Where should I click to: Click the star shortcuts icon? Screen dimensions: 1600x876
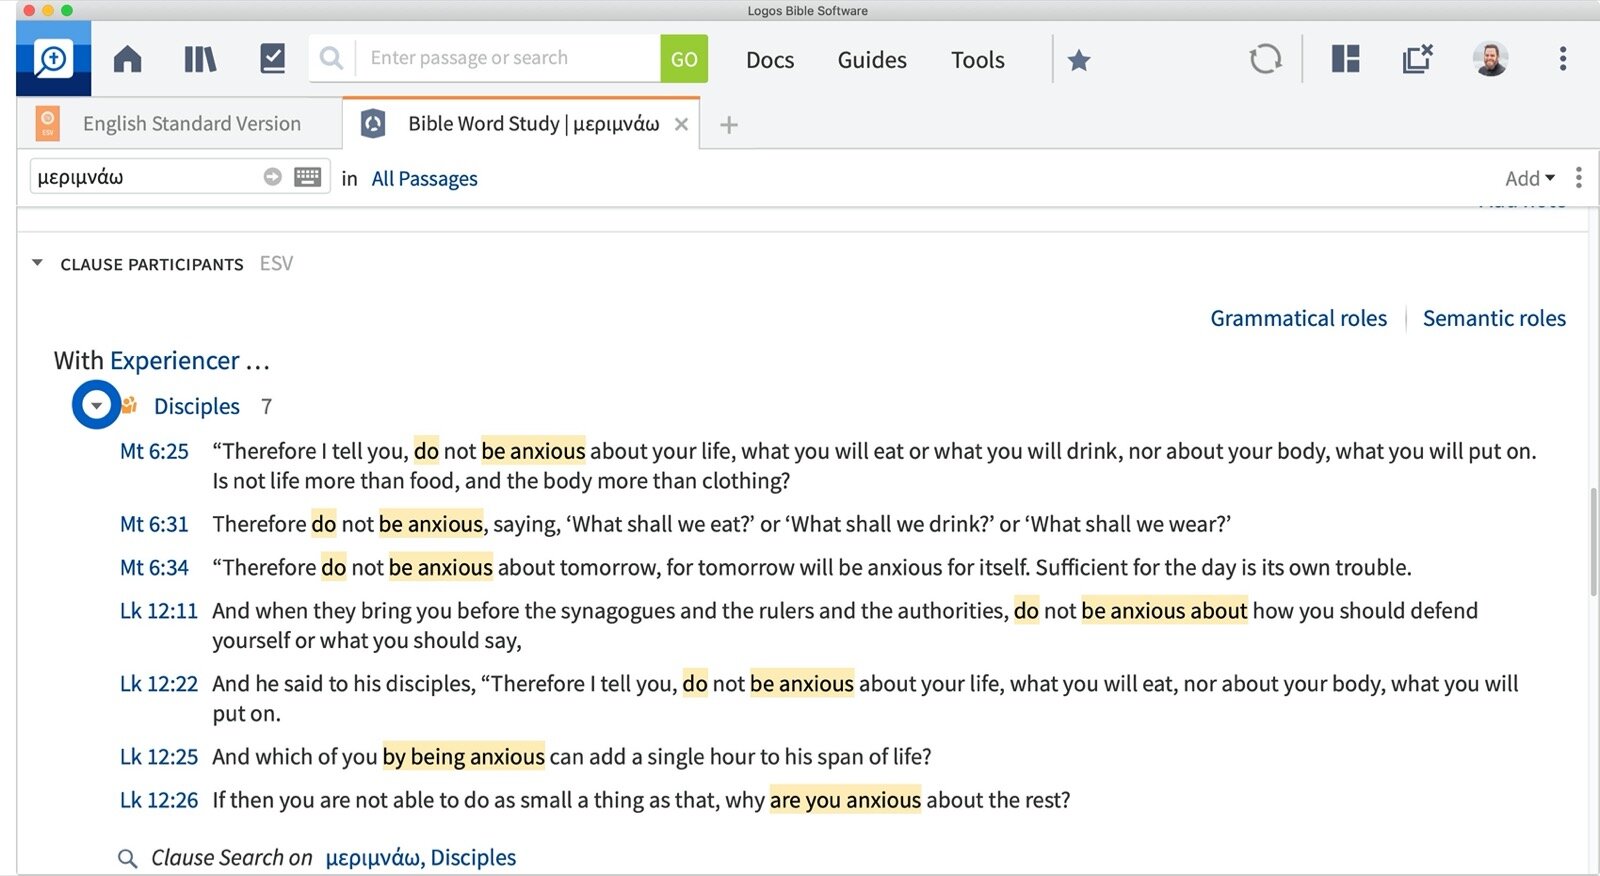1079,60
